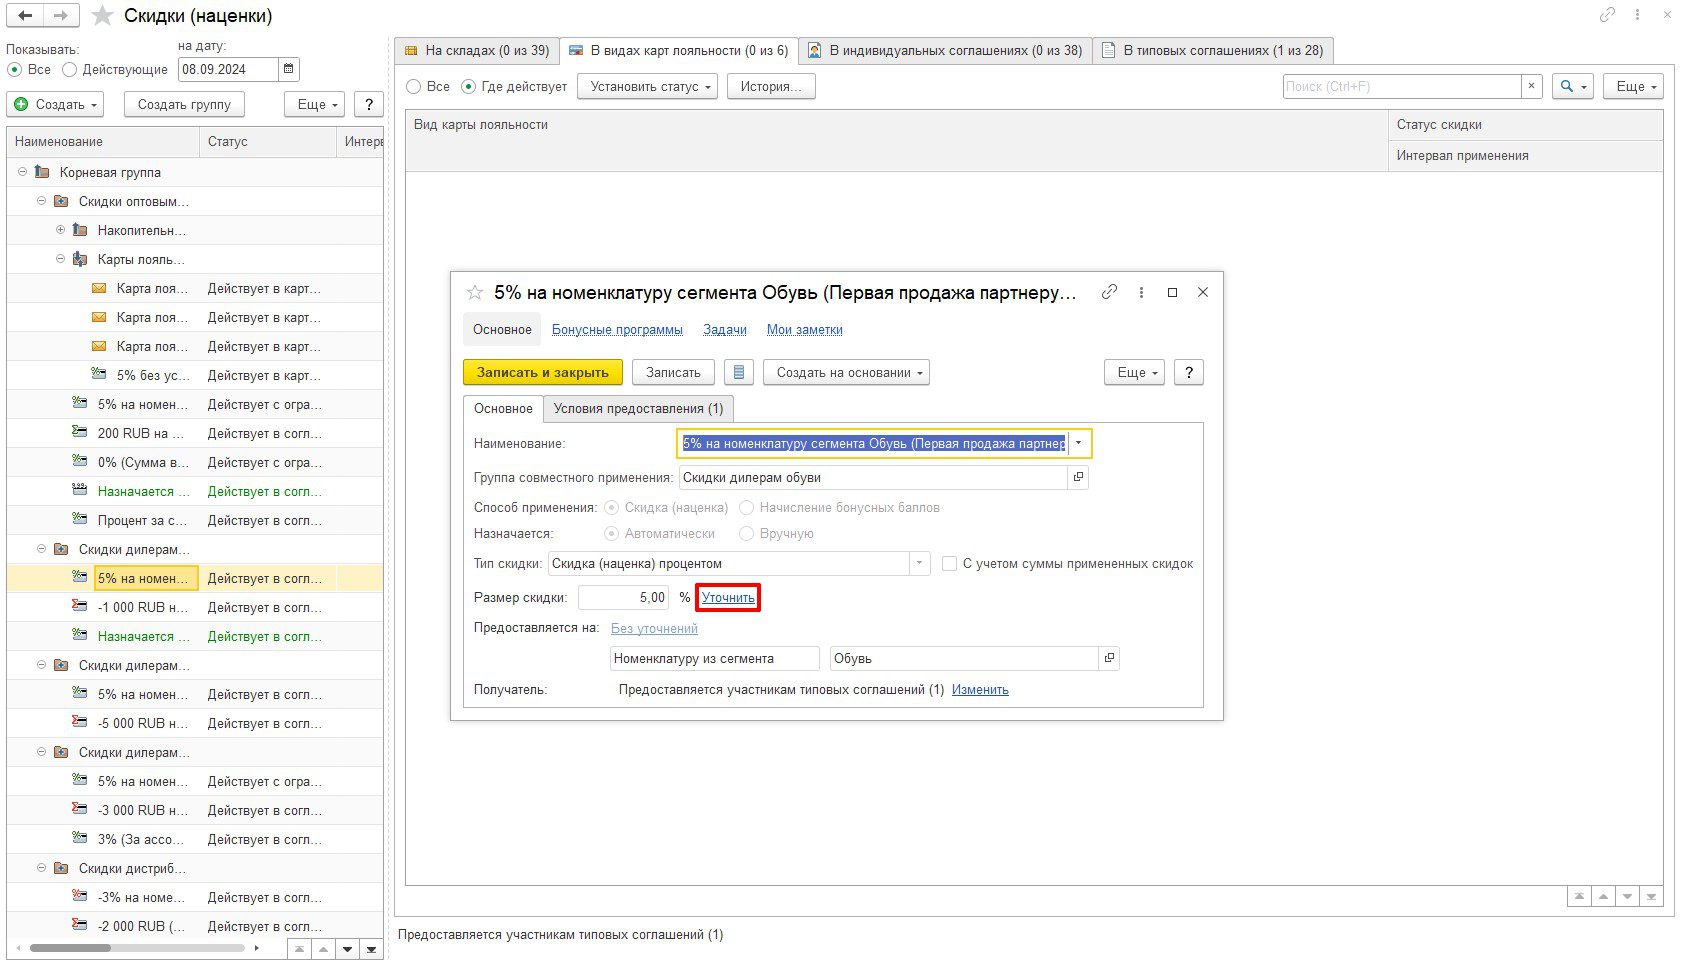This screenshot has width=1690, height=960.
Task: Click the Записать и закрыть button
Action: click(542, 373)
